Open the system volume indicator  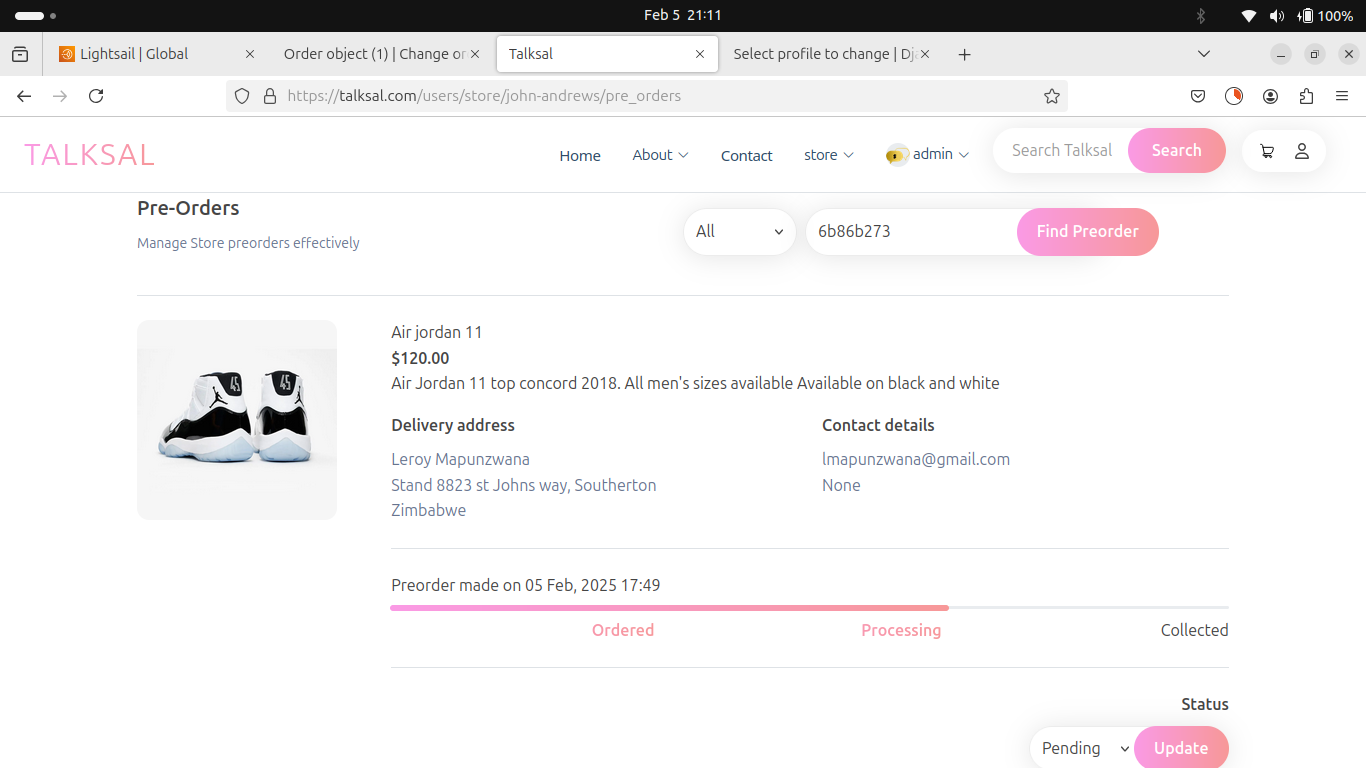tap(1277, 15)
